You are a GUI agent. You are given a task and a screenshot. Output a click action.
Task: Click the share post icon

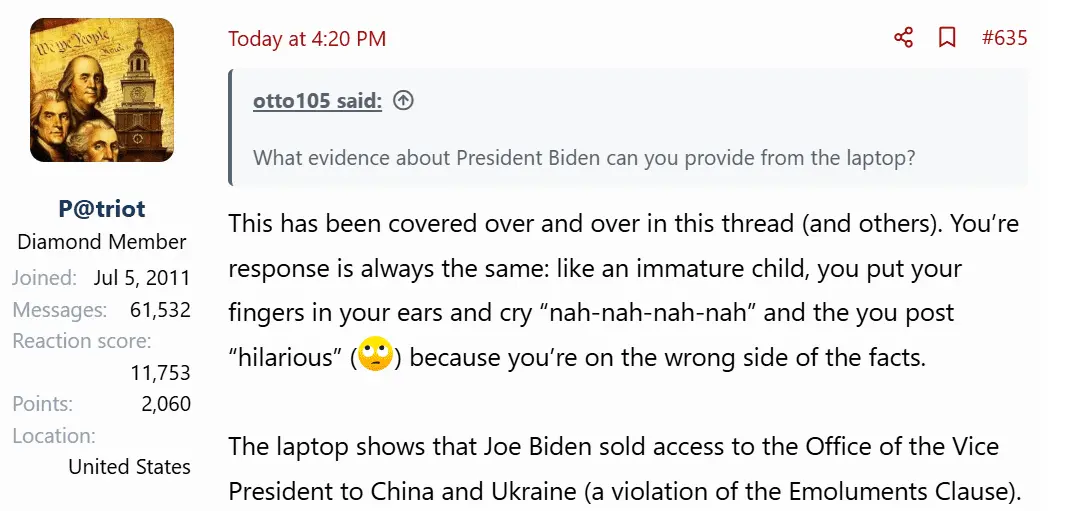903,38
